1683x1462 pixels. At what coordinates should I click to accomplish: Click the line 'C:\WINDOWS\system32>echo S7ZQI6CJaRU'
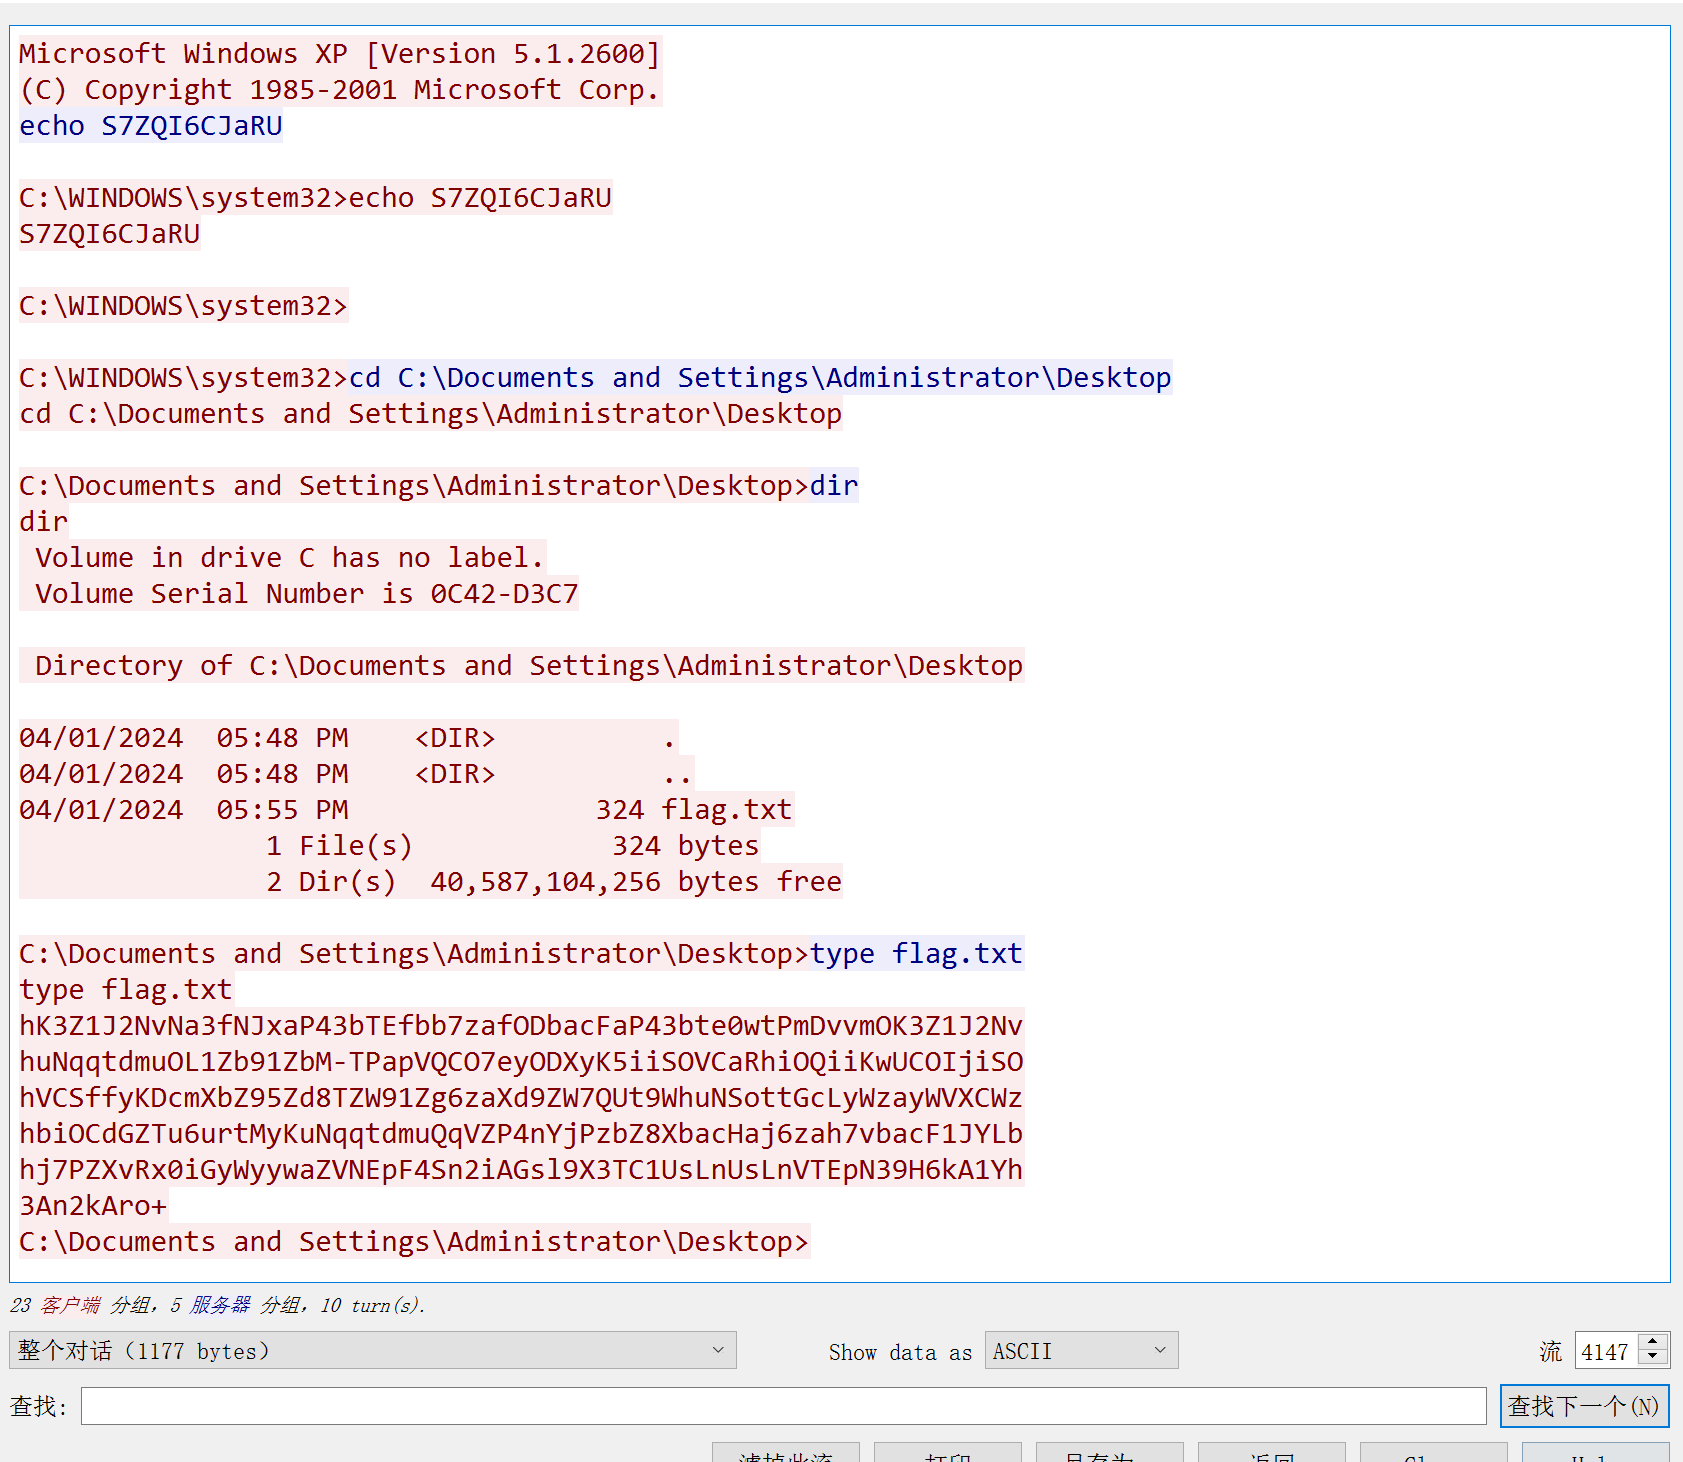[x=316, y=197]
